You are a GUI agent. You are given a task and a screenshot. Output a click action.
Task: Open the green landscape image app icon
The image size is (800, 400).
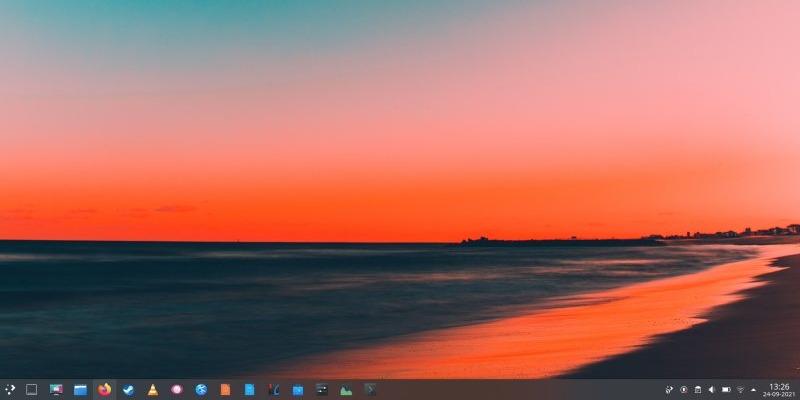click(346, 389)
